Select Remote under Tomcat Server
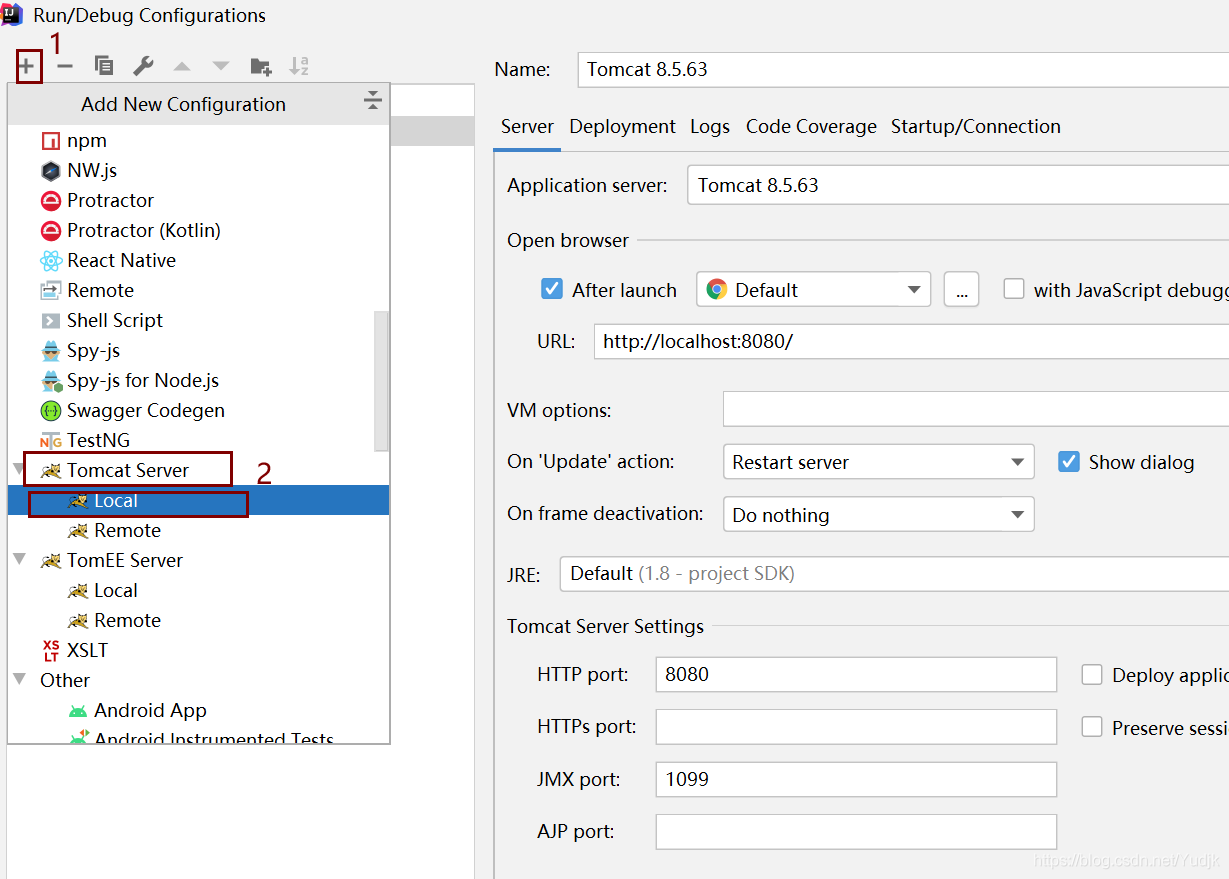Viewport: 1229px width, 879px height. [x=199, y=531]
